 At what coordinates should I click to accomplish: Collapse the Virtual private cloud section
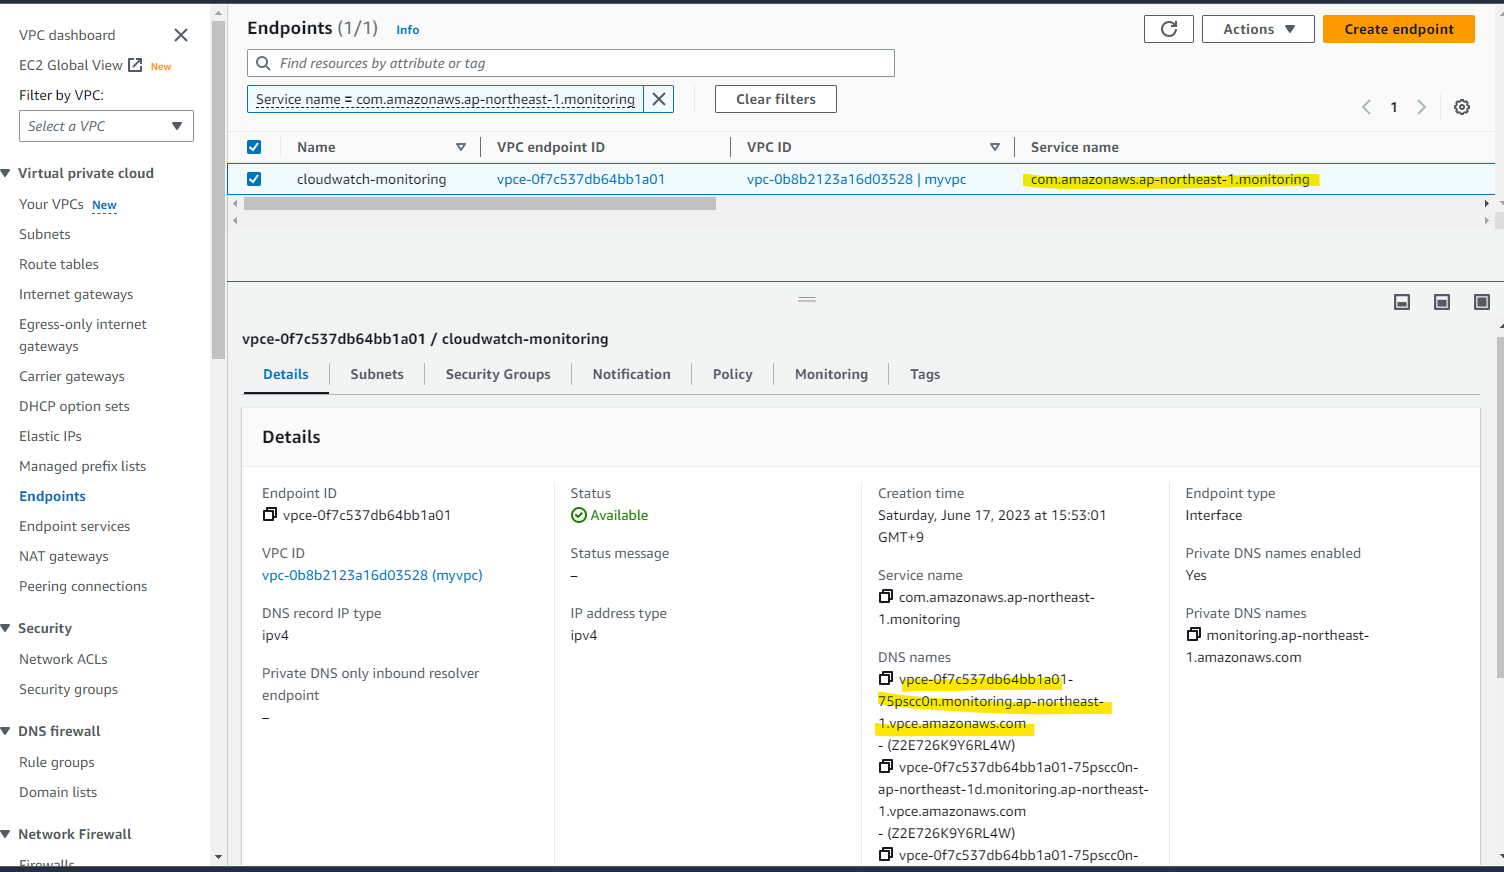click(x=6, y=173)
